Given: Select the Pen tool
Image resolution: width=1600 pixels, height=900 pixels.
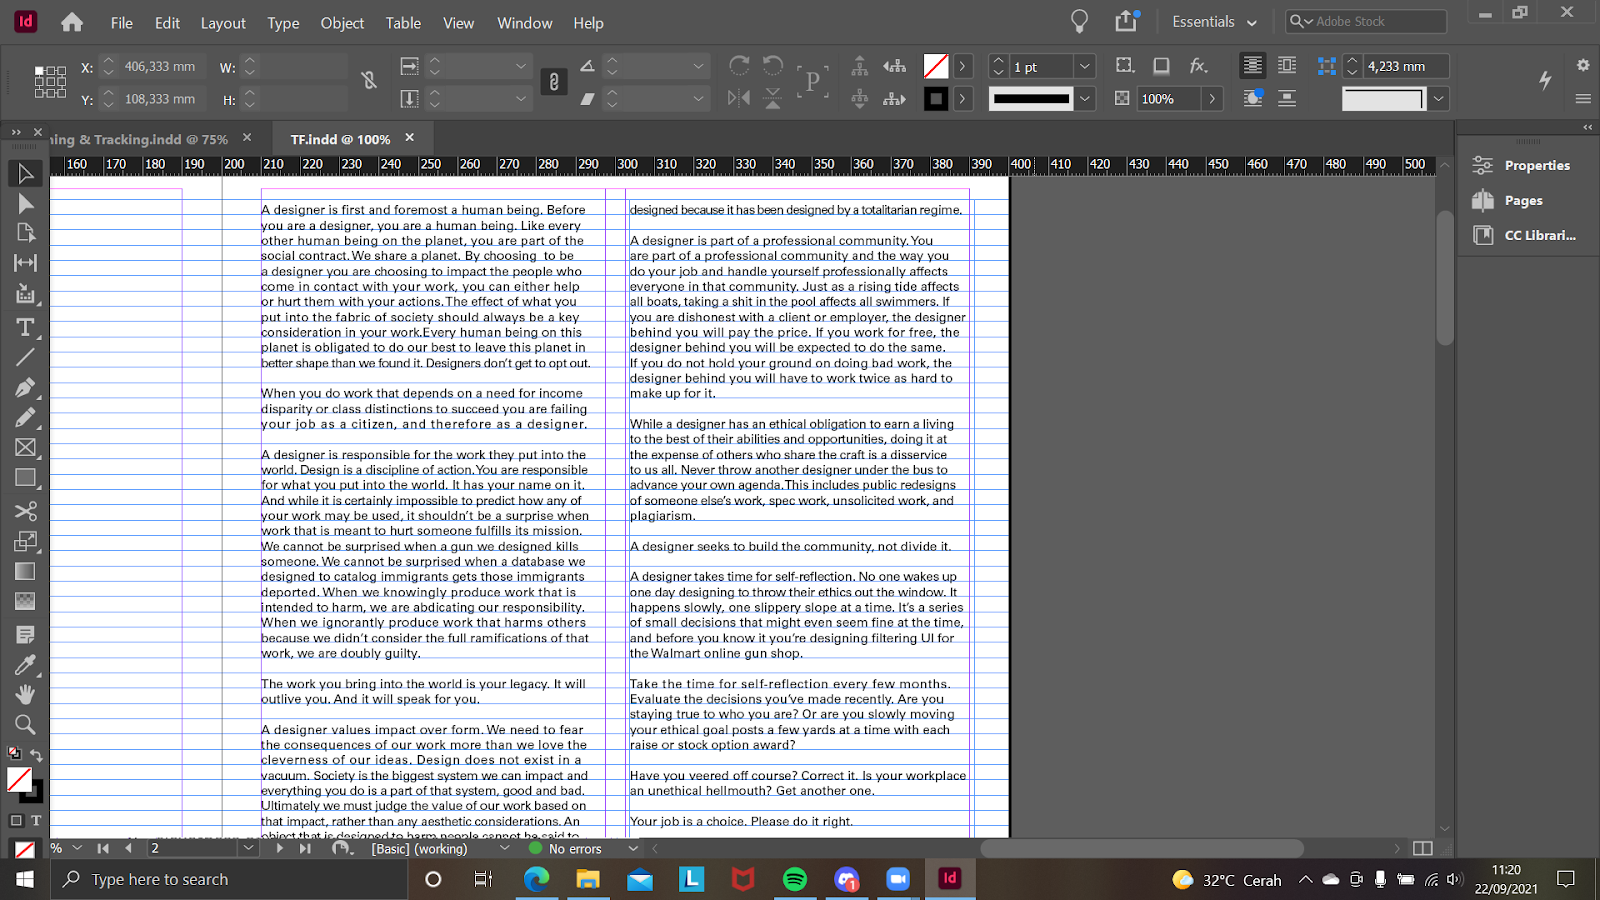Looking at the screenshot, I should [25, 387].
